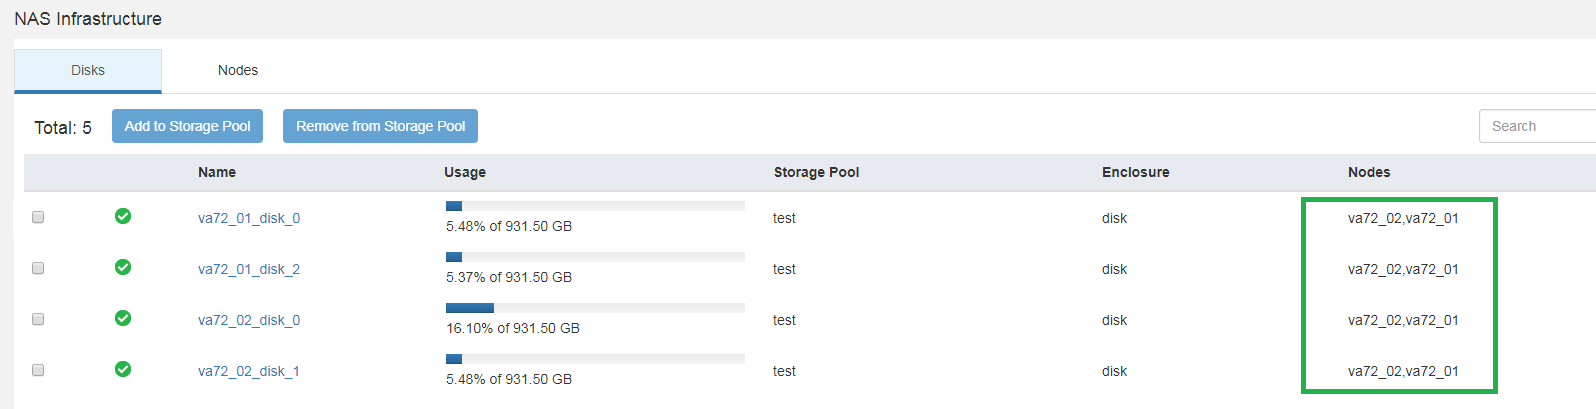1596x409 pixels.
Task: Switch to the Nodes tab
Action: pyautogui.click(x=238, y=70)
